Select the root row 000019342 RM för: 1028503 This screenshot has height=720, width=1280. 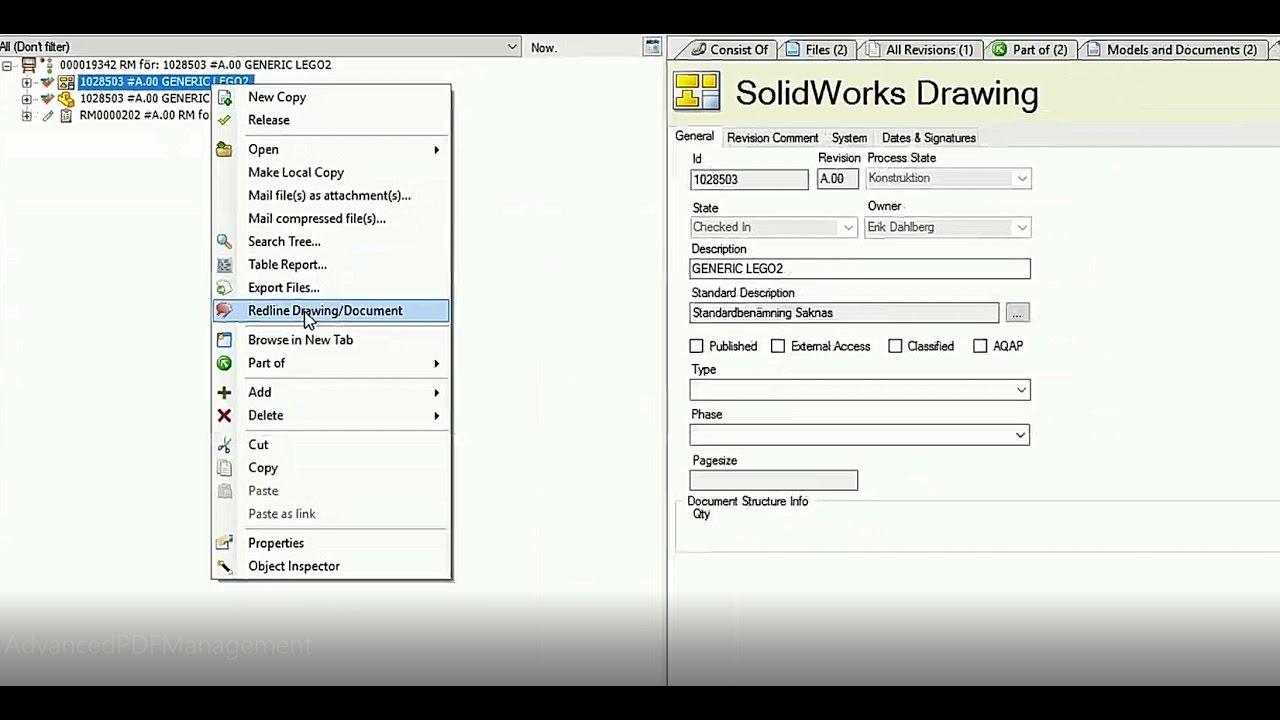coord(195,65)
